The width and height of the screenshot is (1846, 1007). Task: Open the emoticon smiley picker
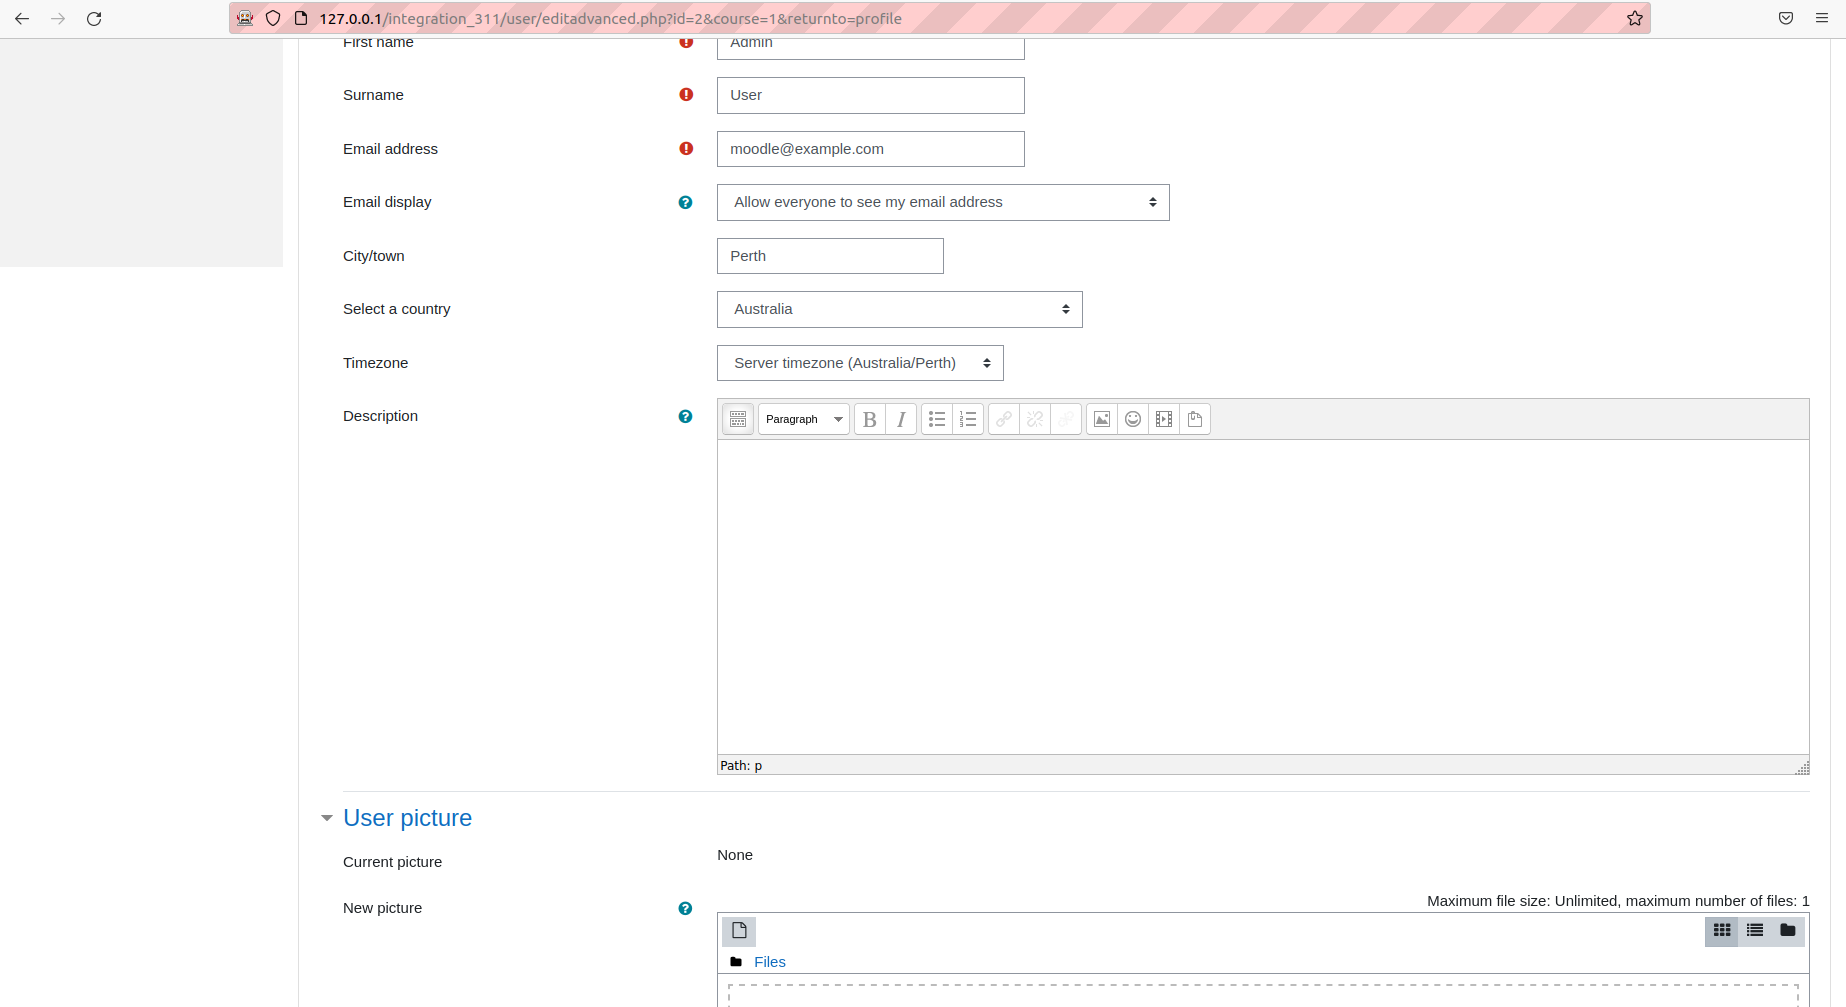(x=1133, y=419)
